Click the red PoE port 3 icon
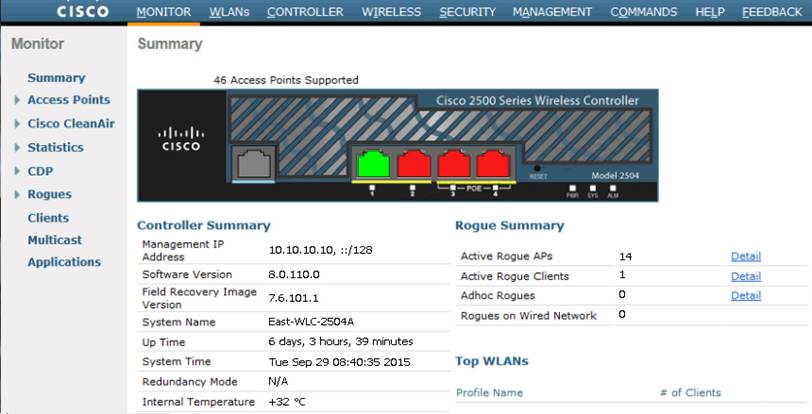812x414 pixels. pyautogui.click(x=453, y=164)
